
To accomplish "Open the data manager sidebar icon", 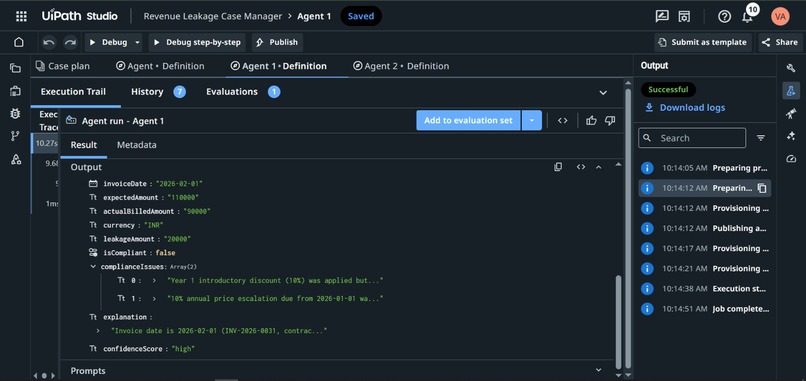I will 15,91.
